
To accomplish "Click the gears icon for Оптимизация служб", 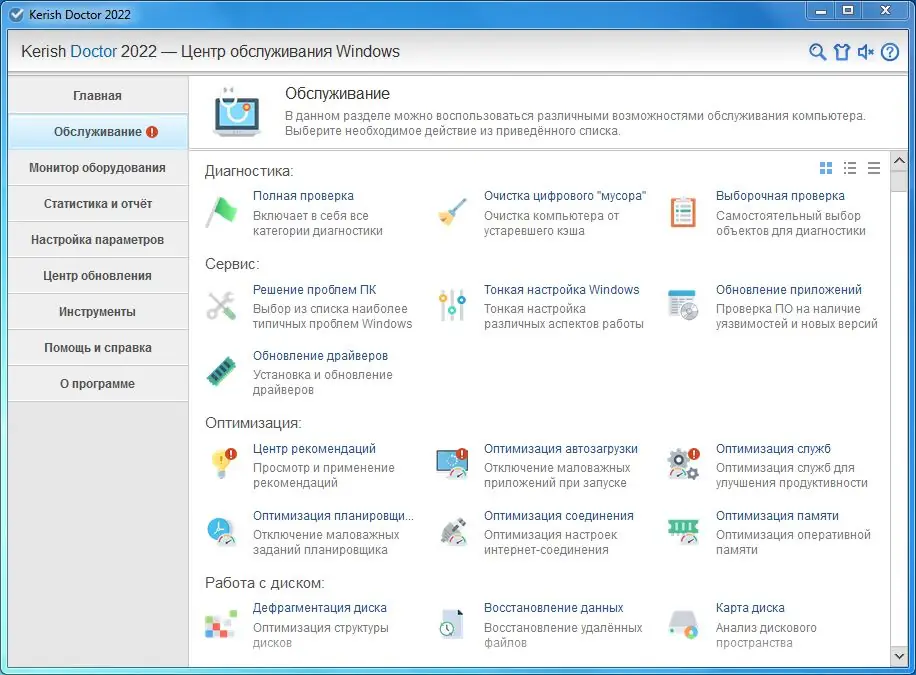I will point(683,464).
